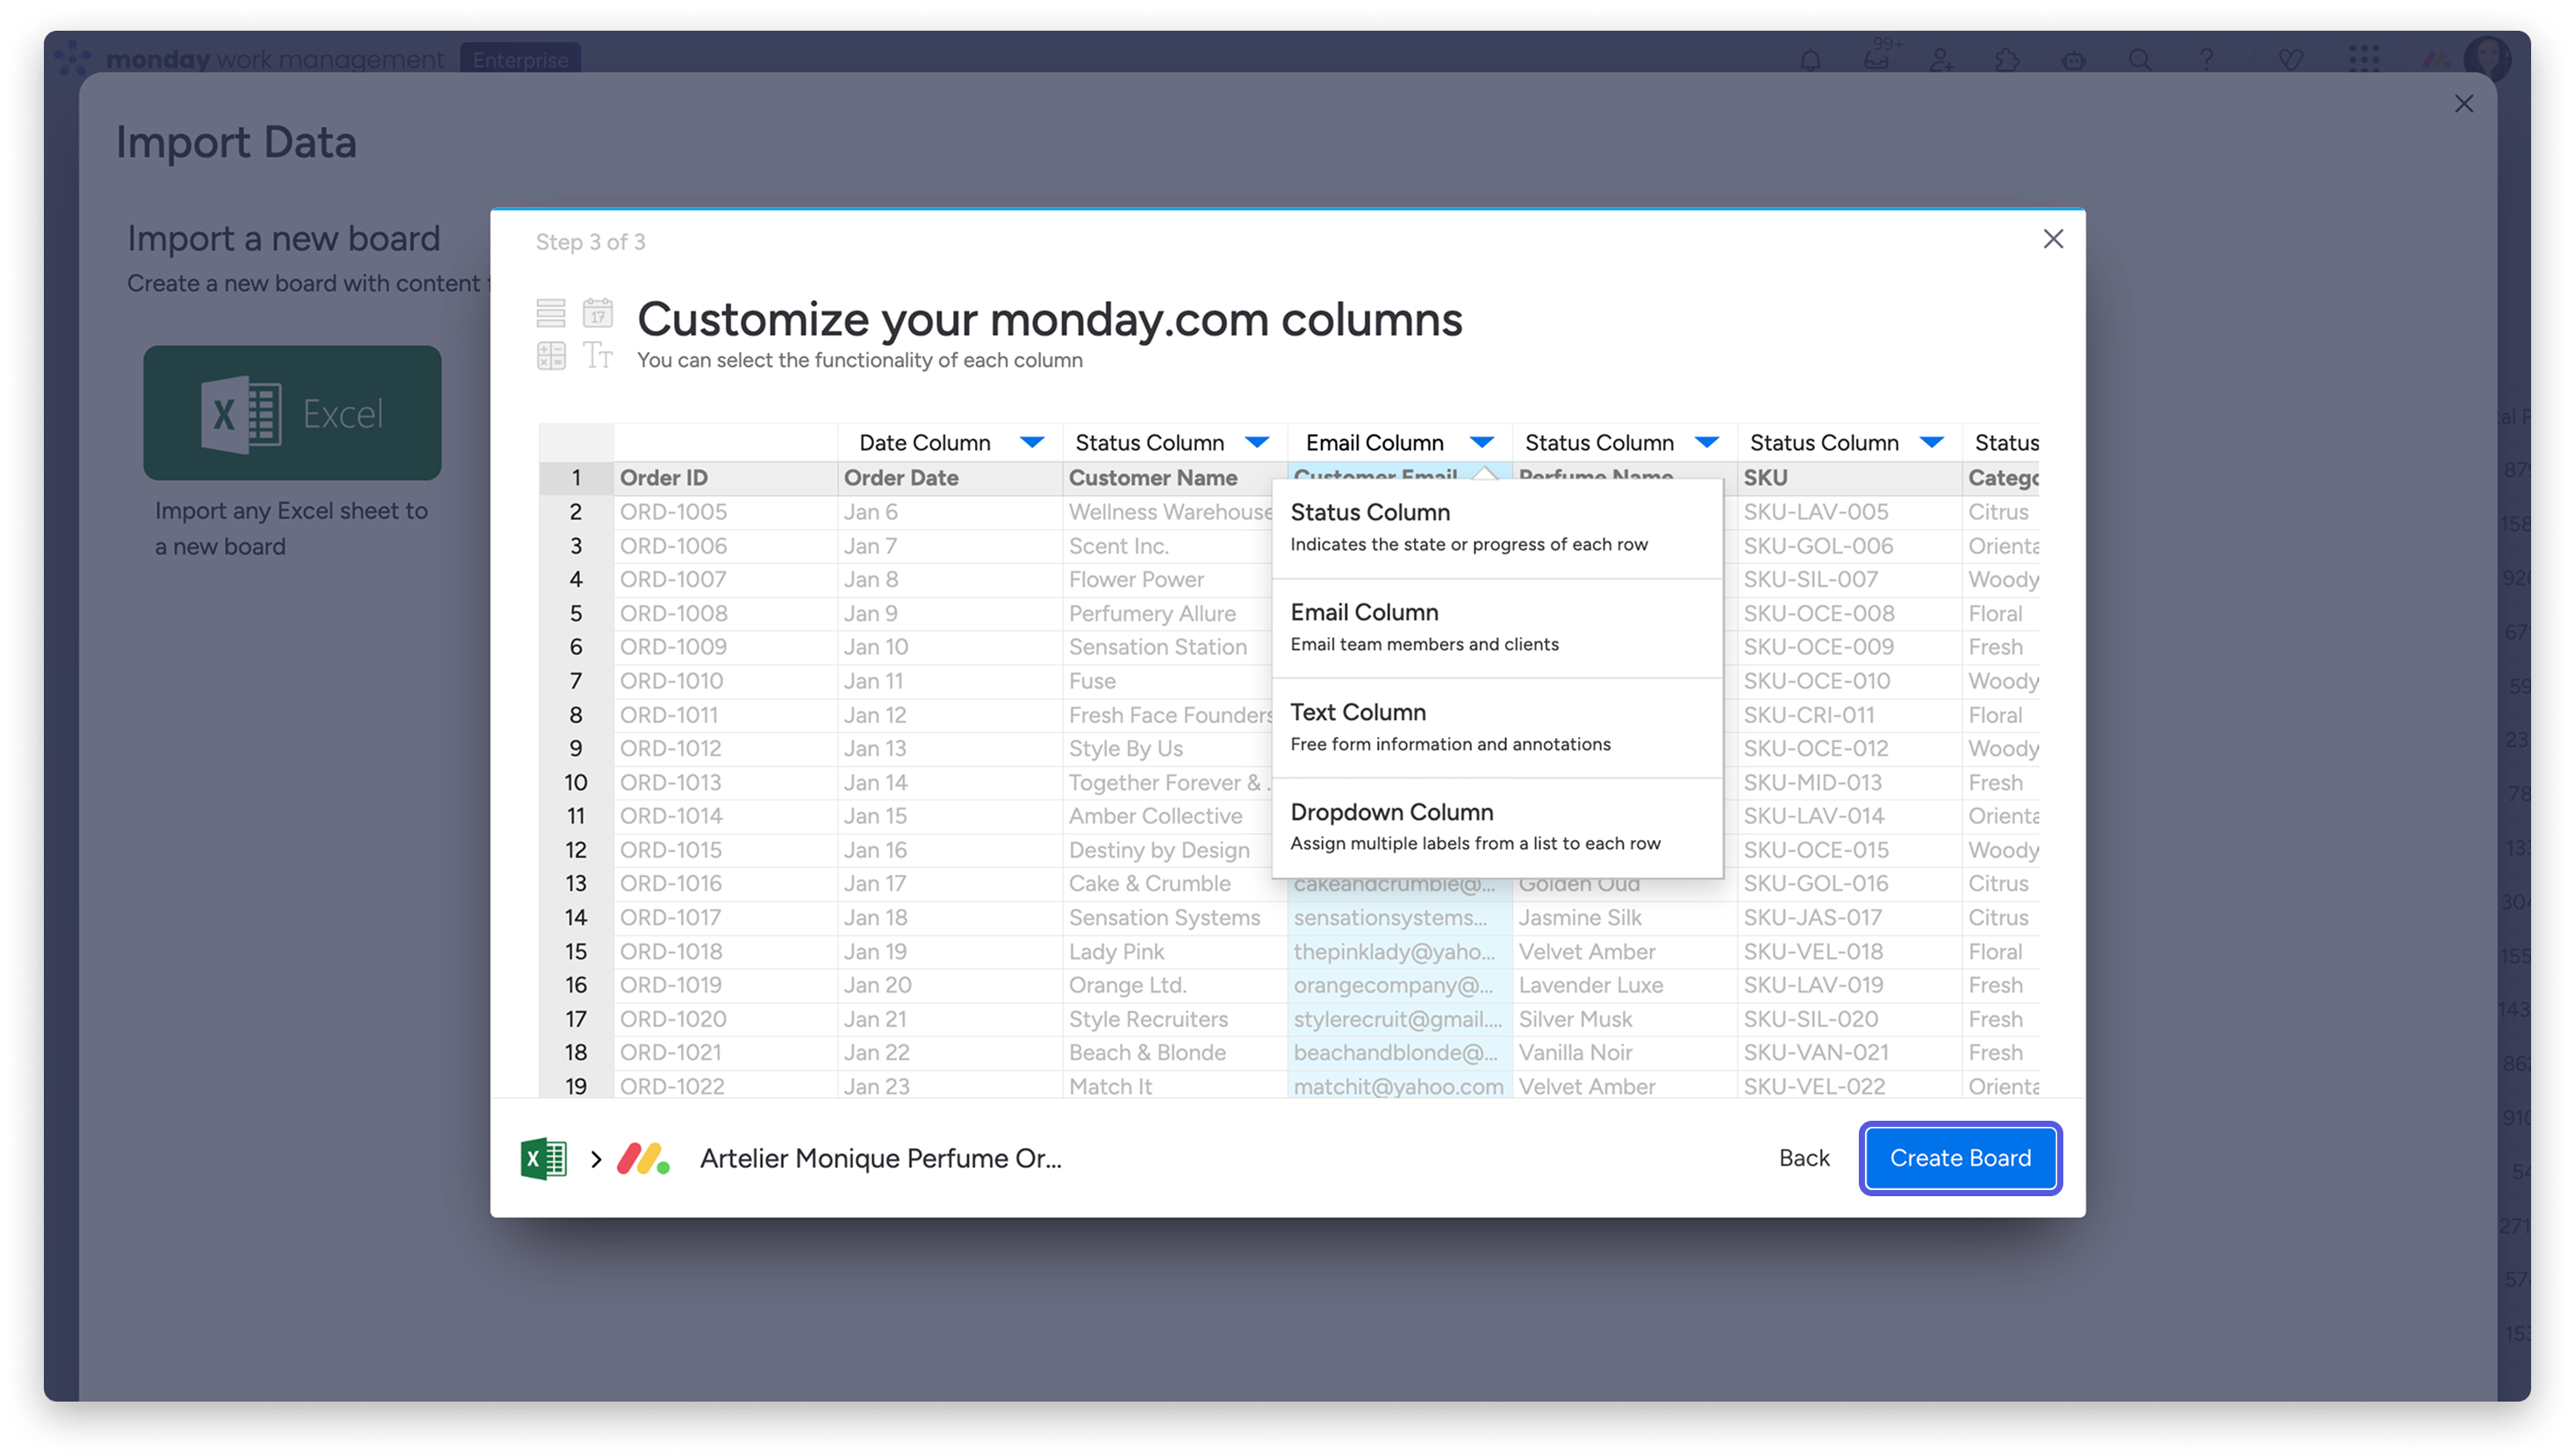Image resolution: width=2575 pixels, height=1456 pixels.
Task: Open SKU Status Column dropdown arrow
Action: pos(1932,442)
